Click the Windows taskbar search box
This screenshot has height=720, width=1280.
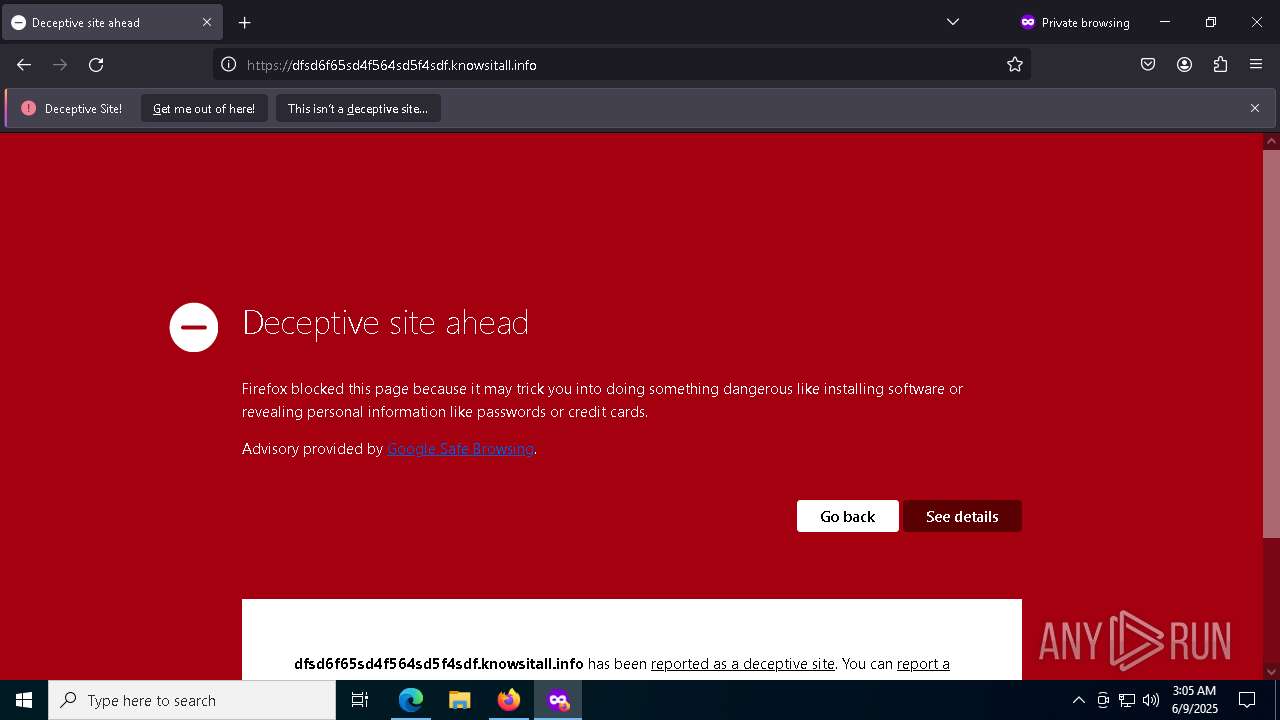click(192, 700)
